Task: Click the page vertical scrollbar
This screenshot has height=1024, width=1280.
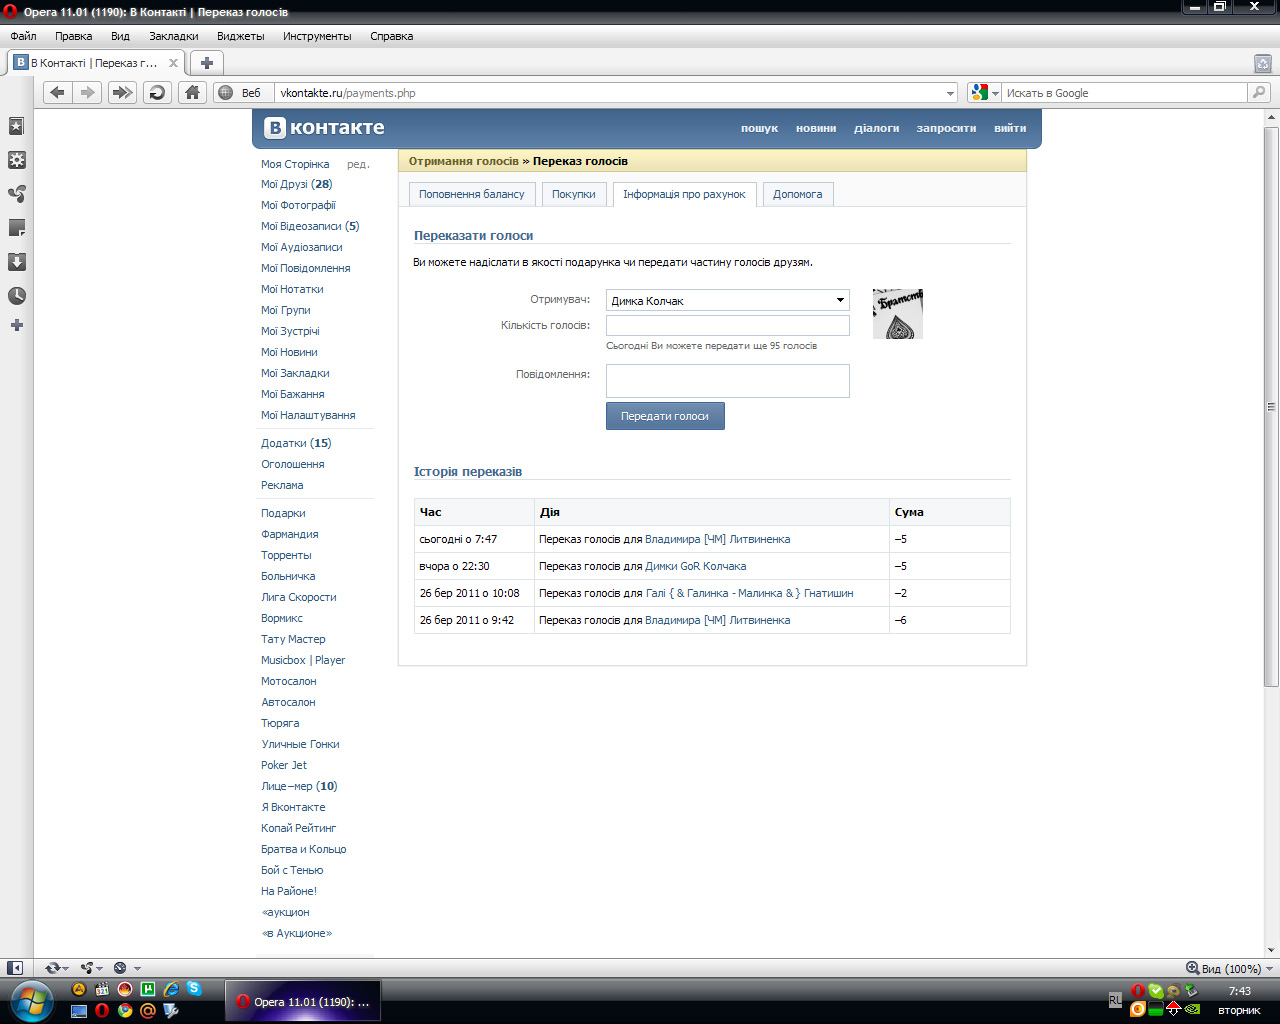Action: (1271, 405)
